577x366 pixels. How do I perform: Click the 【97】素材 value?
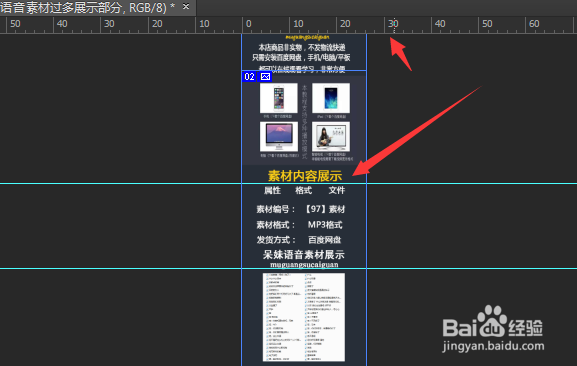[x=324, y=209]
